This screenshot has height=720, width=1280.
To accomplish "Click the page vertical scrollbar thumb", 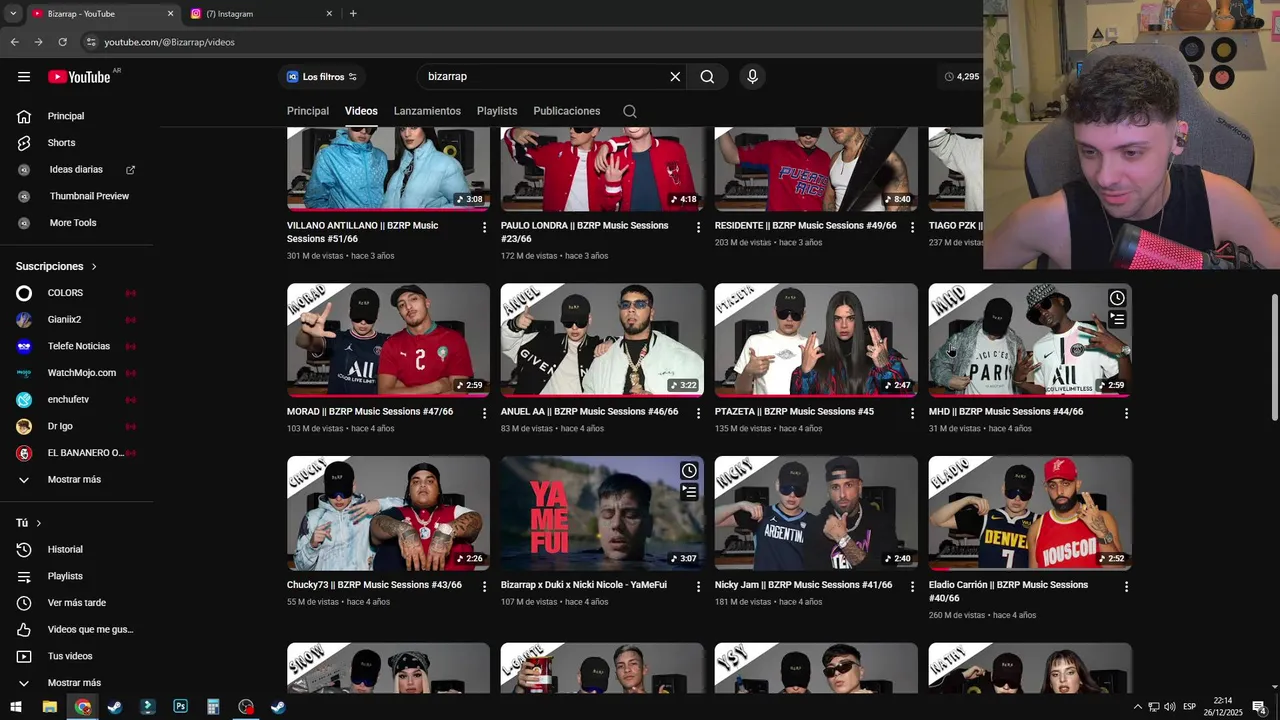I will click(x=1274, y=358).
